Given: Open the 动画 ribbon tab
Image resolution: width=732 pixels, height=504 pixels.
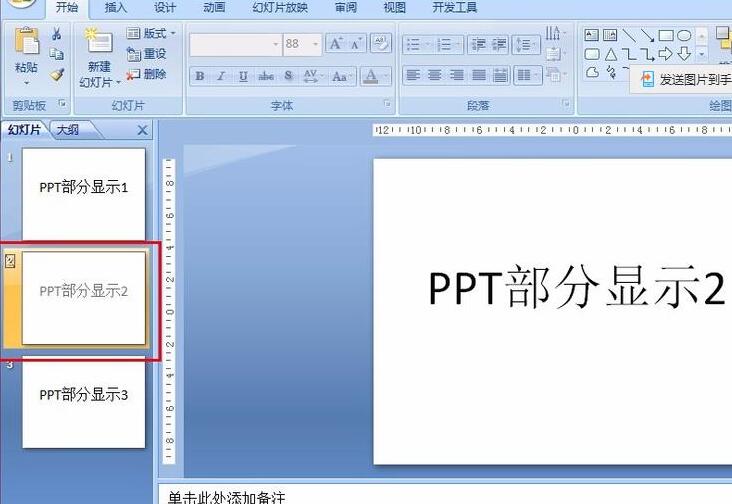Looking at the screenshot, I should 214,7.
